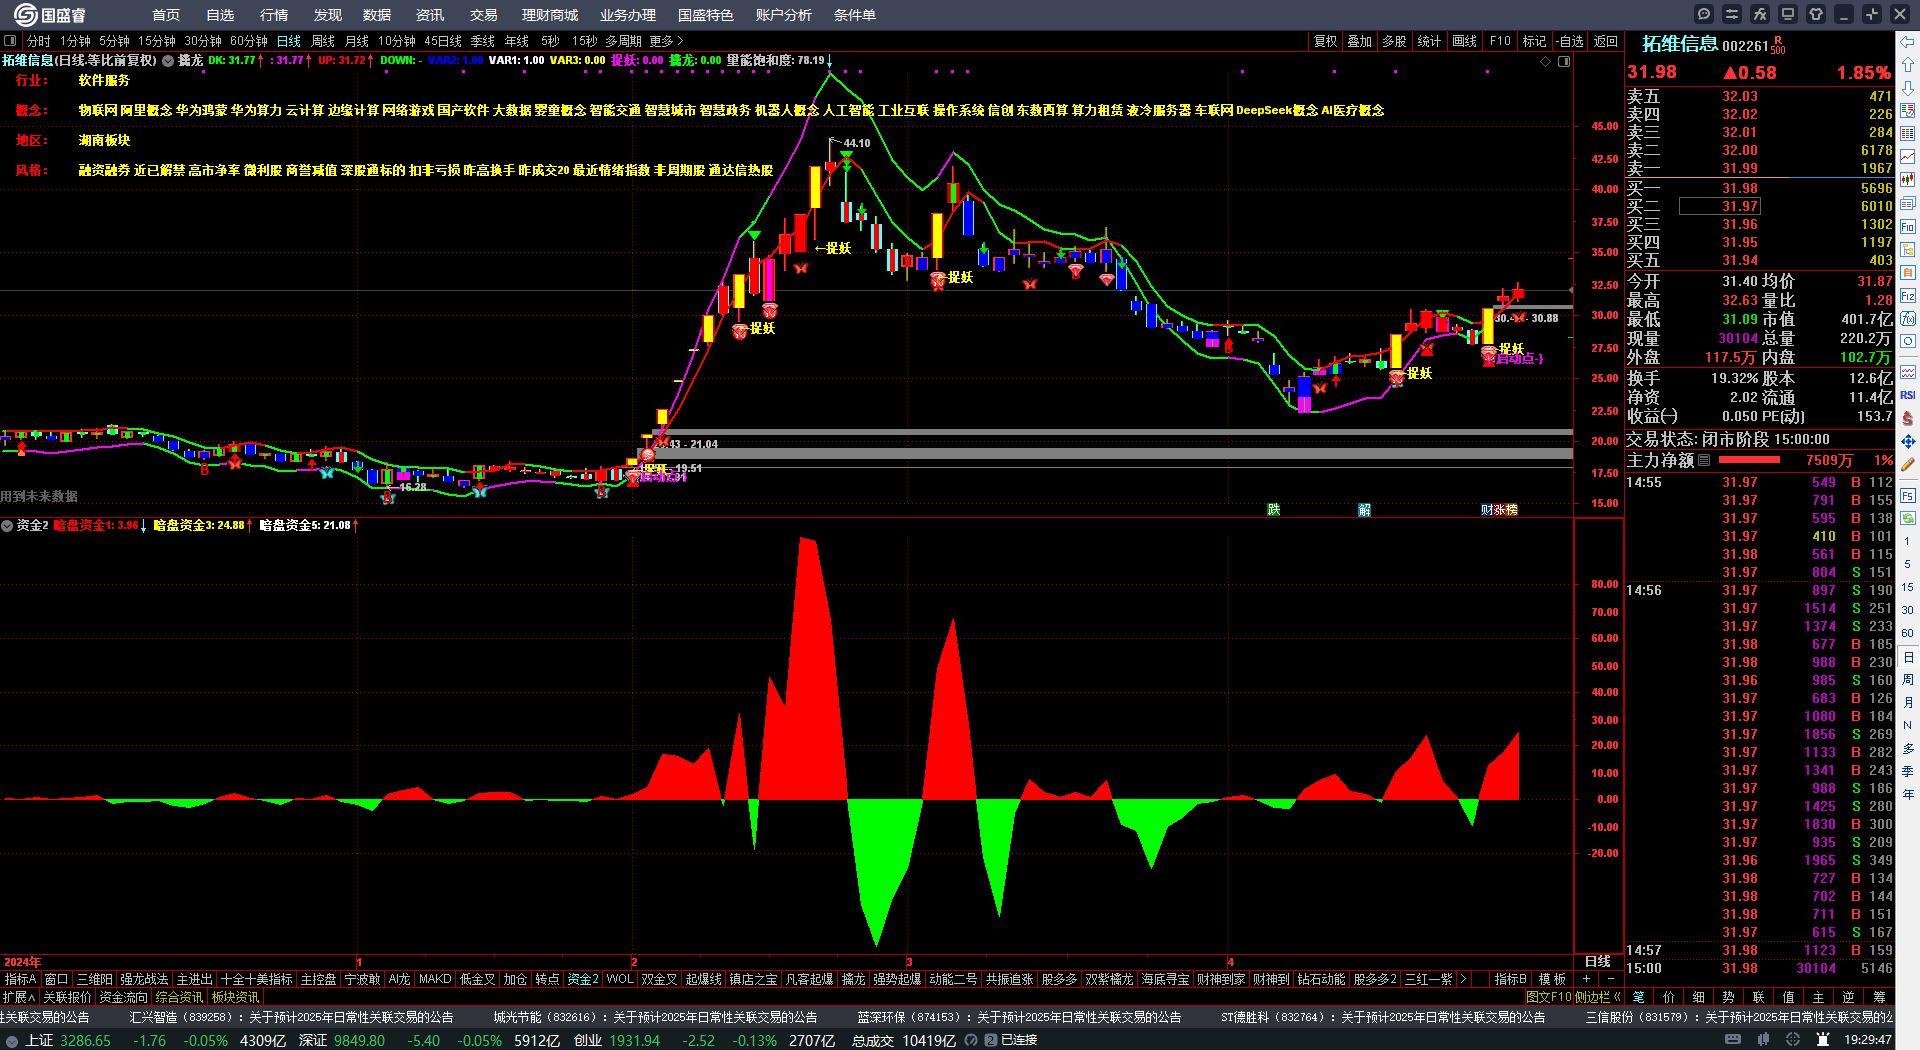Toggle the chart window layout icon near price axis
1920x1050 pixels.
[1564, 61]
